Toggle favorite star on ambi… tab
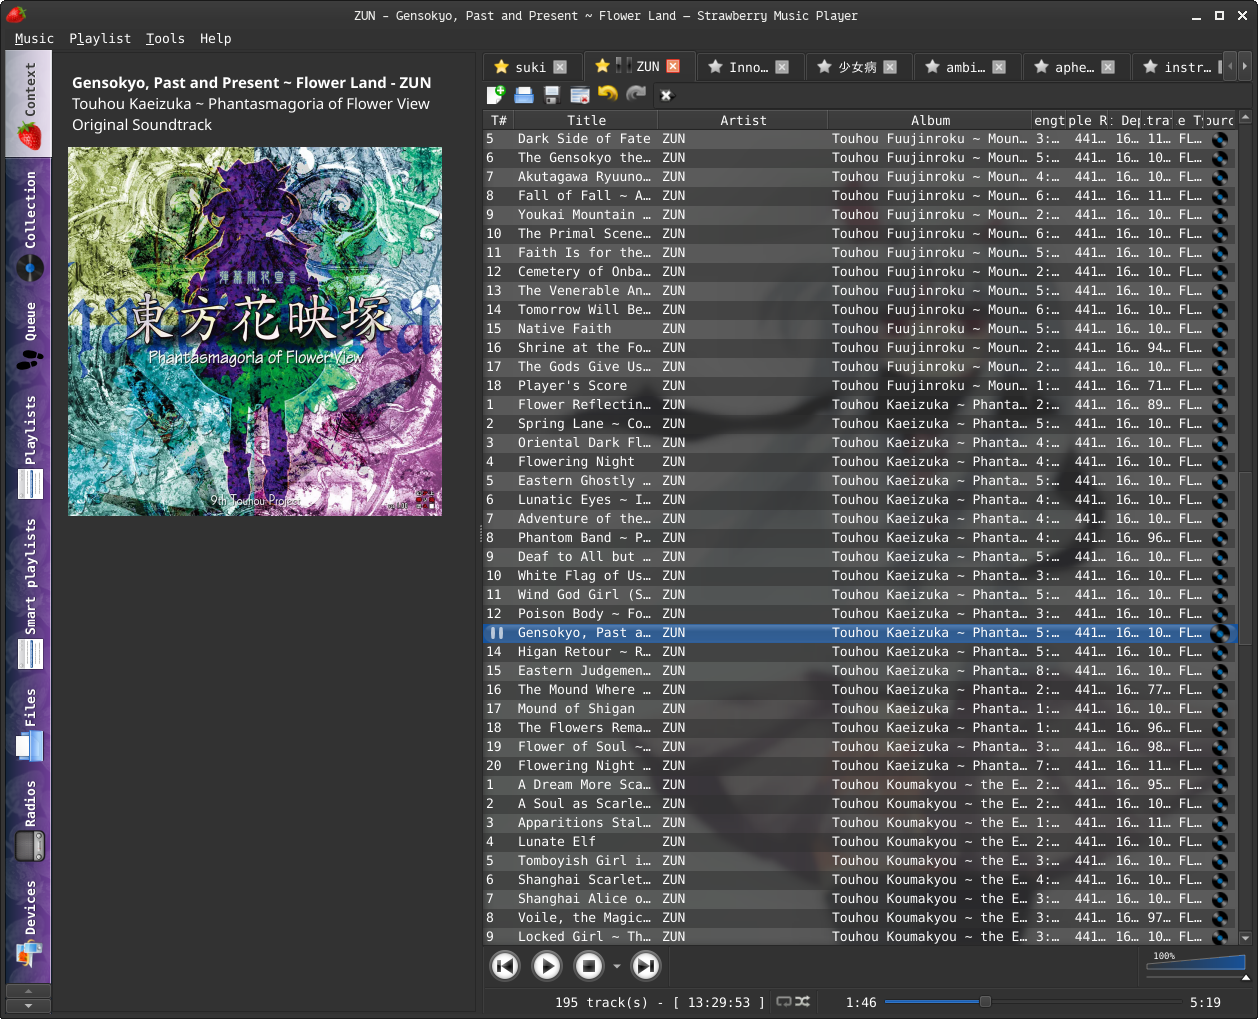This screenshot has height=1019, width=1258. [x=932, y=67]
